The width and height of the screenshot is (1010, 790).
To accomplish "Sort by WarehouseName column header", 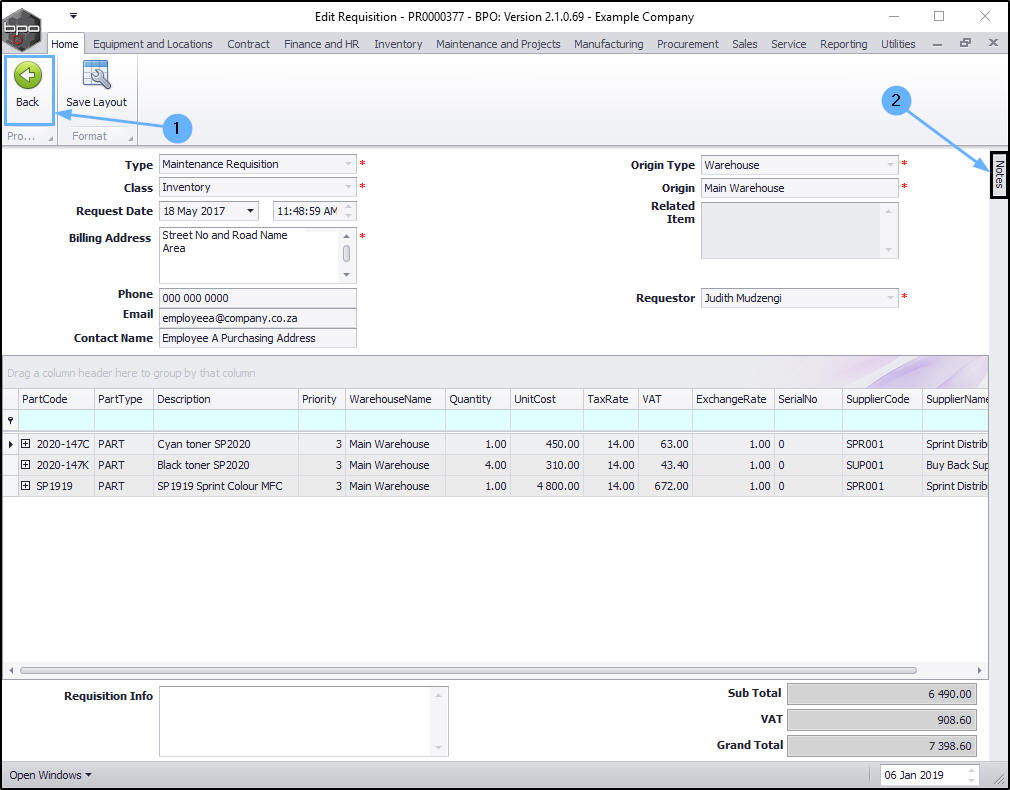I will click(395, 399).
